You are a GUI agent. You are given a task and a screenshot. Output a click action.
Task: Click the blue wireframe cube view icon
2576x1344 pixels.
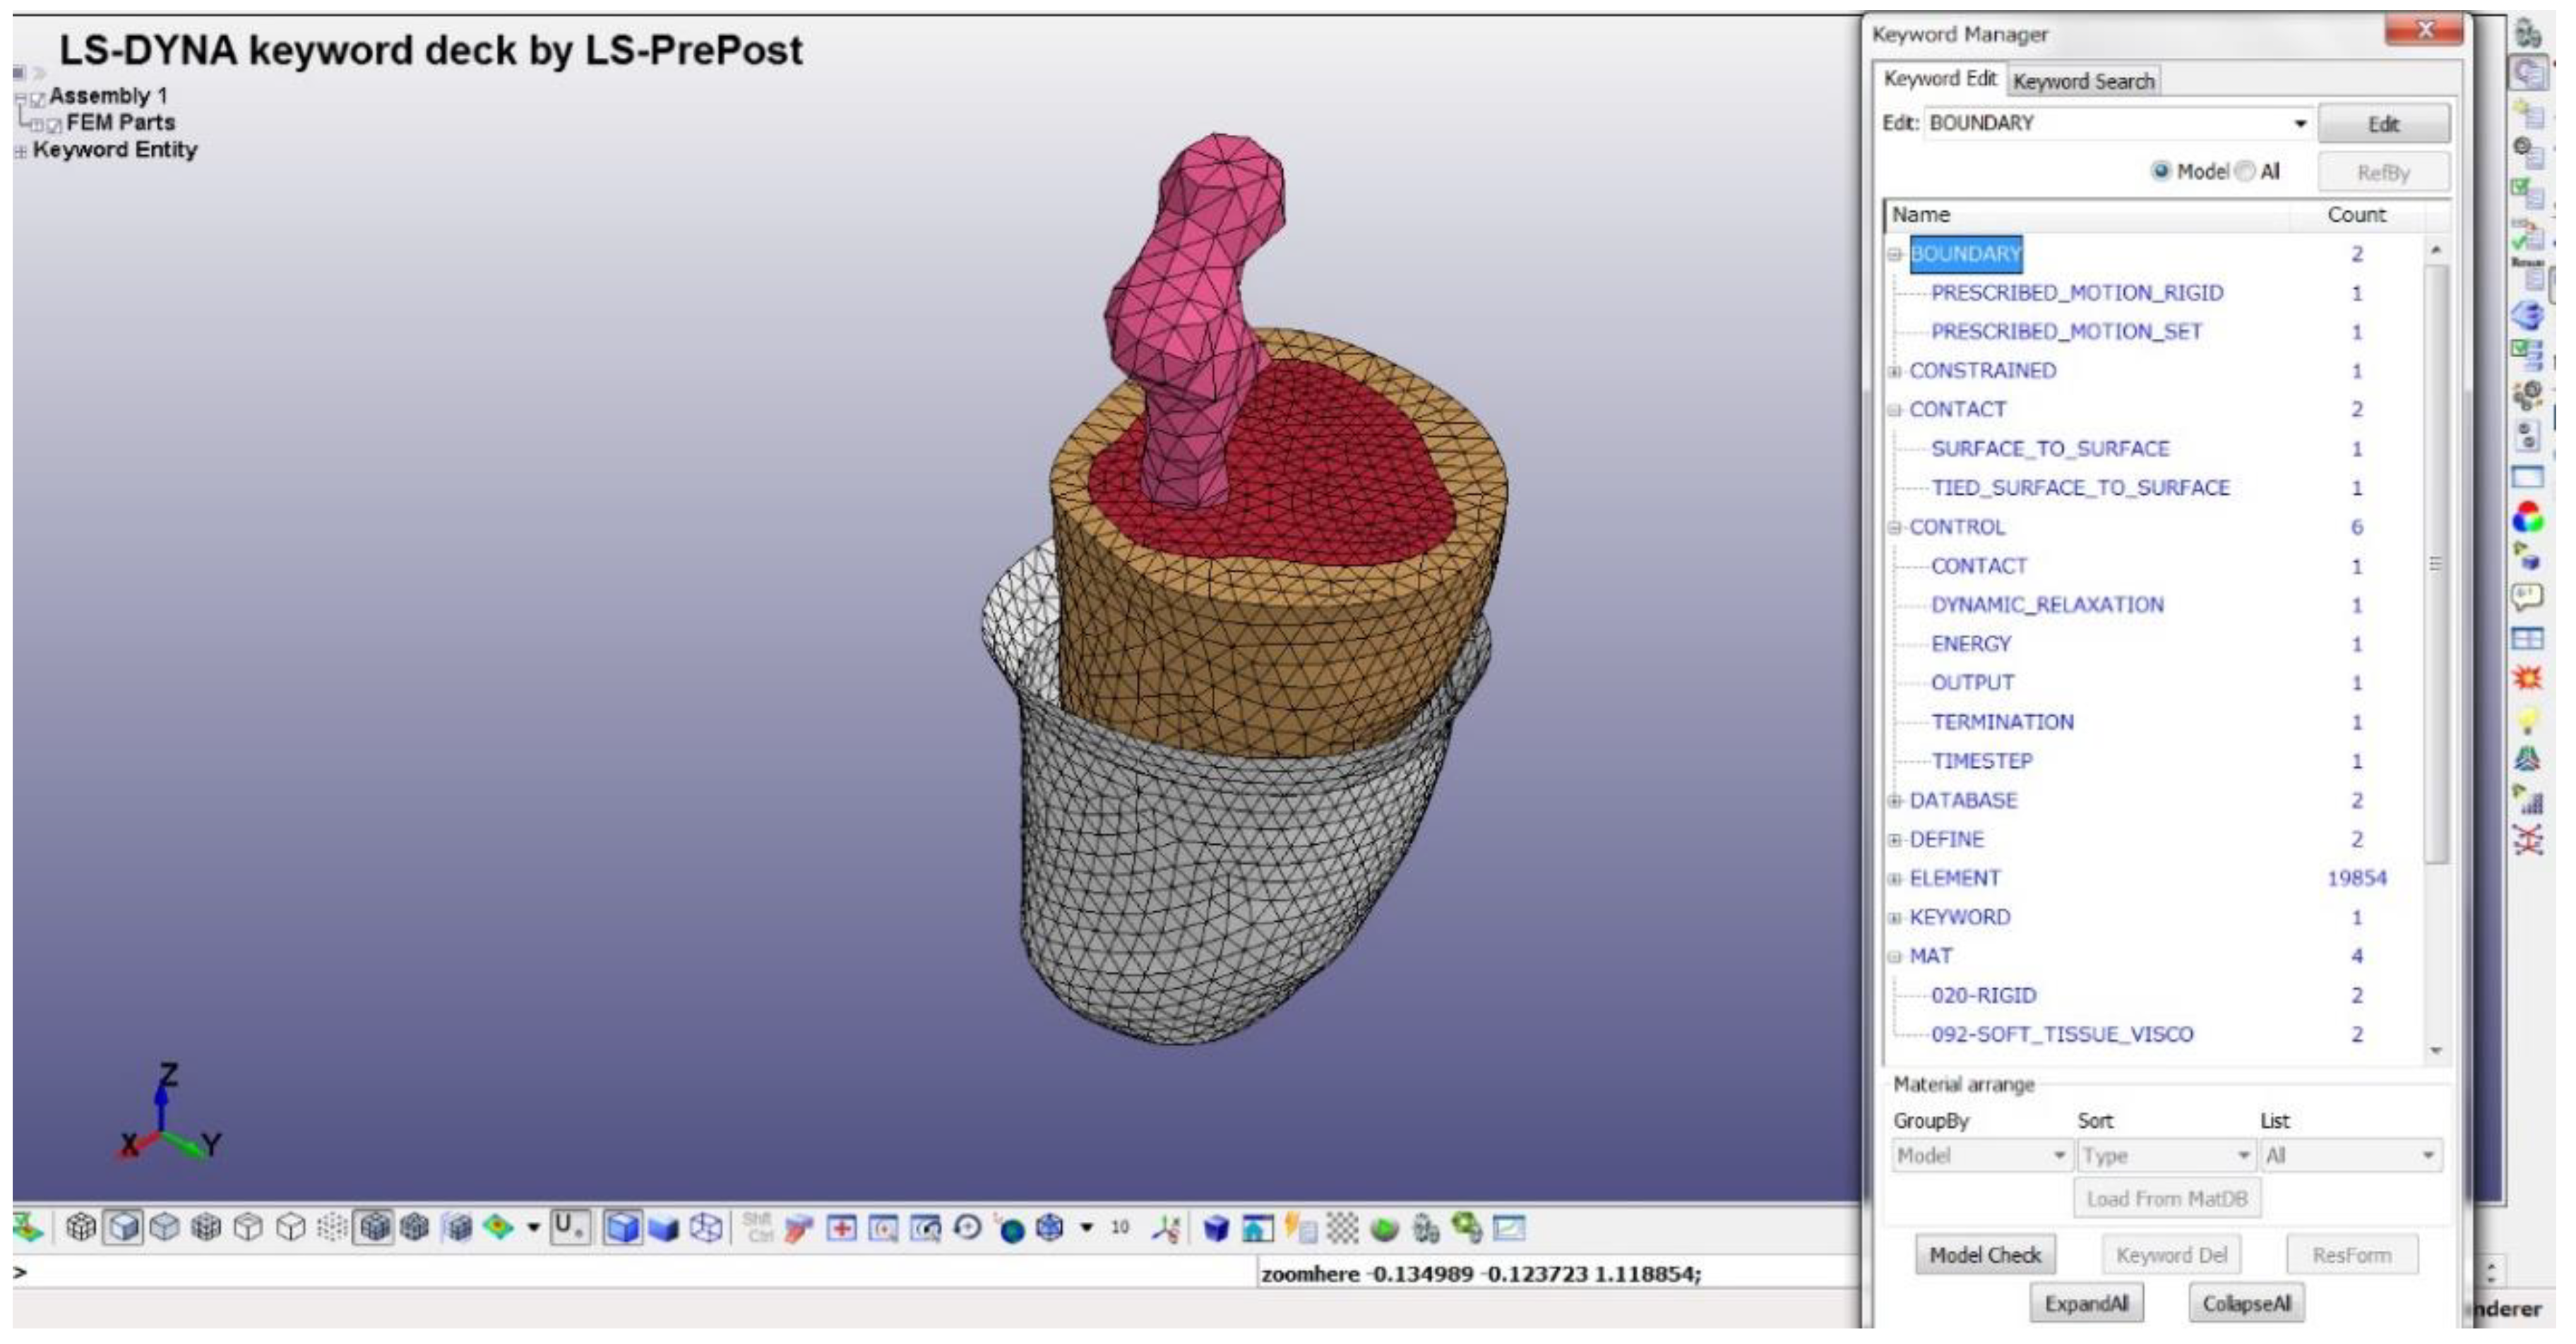coord(706,1227)
